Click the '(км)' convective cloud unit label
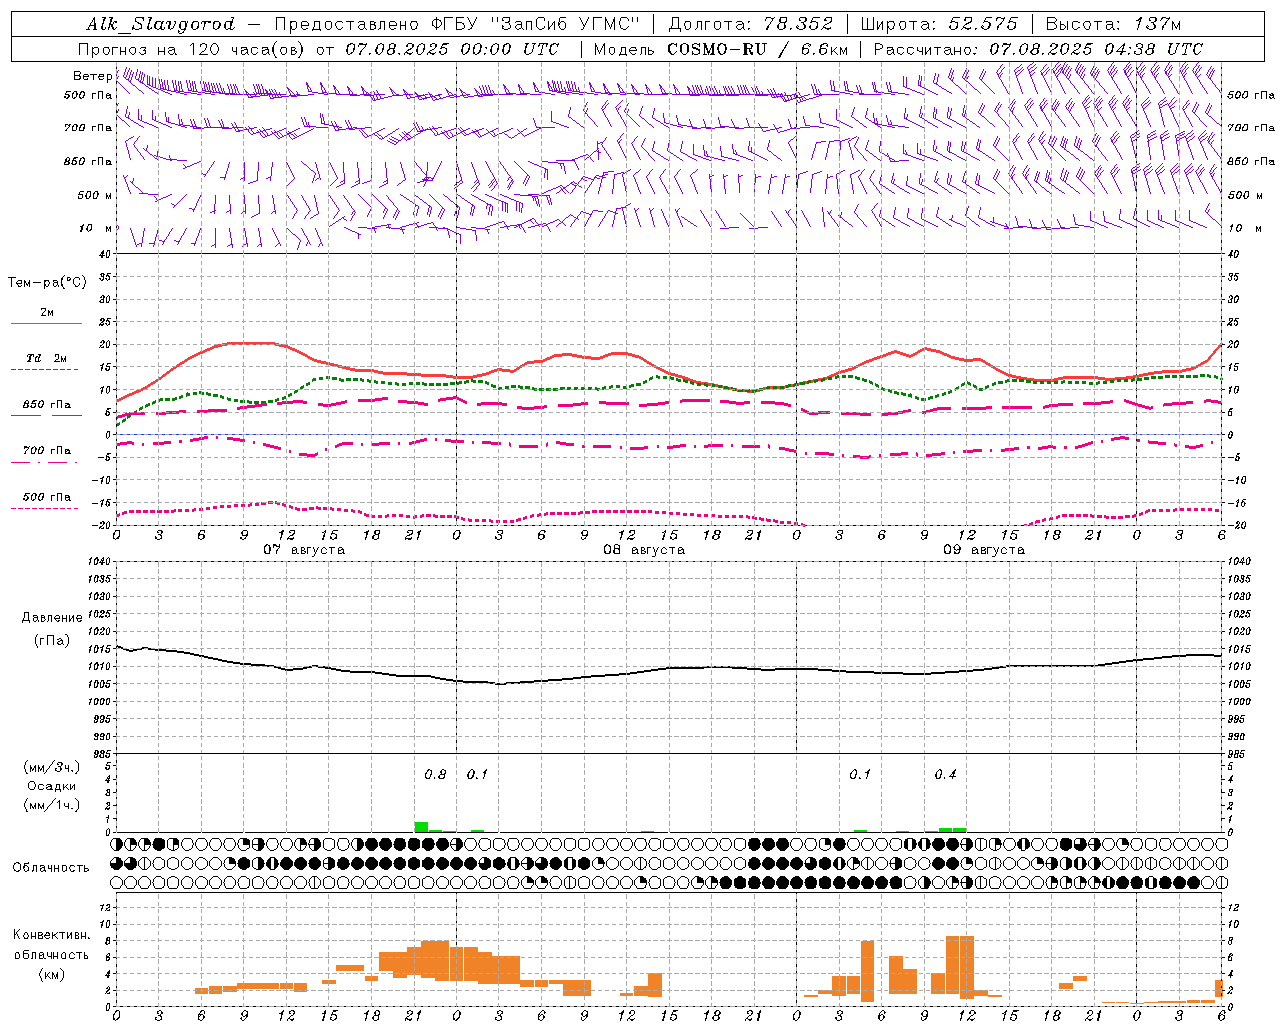1280x1024 pixels. pyautogui.click(x=51, y=974)
